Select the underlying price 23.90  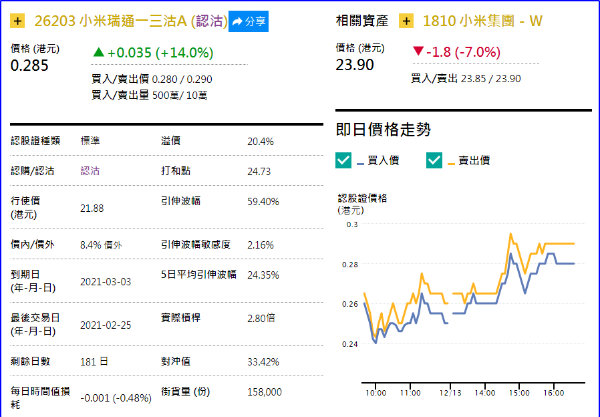click(355, 65)
